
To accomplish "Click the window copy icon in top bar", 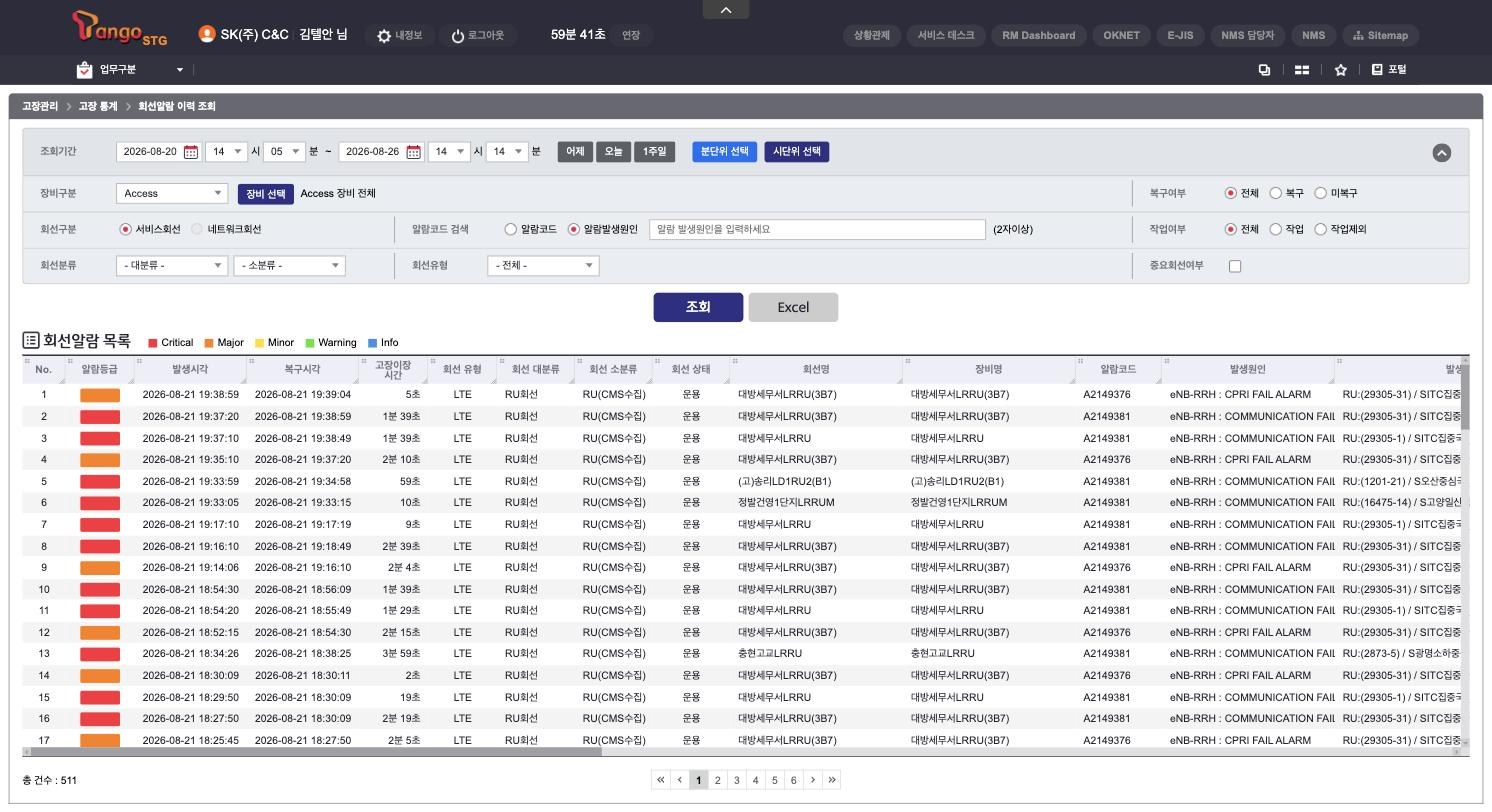I will coord(1264,70).
